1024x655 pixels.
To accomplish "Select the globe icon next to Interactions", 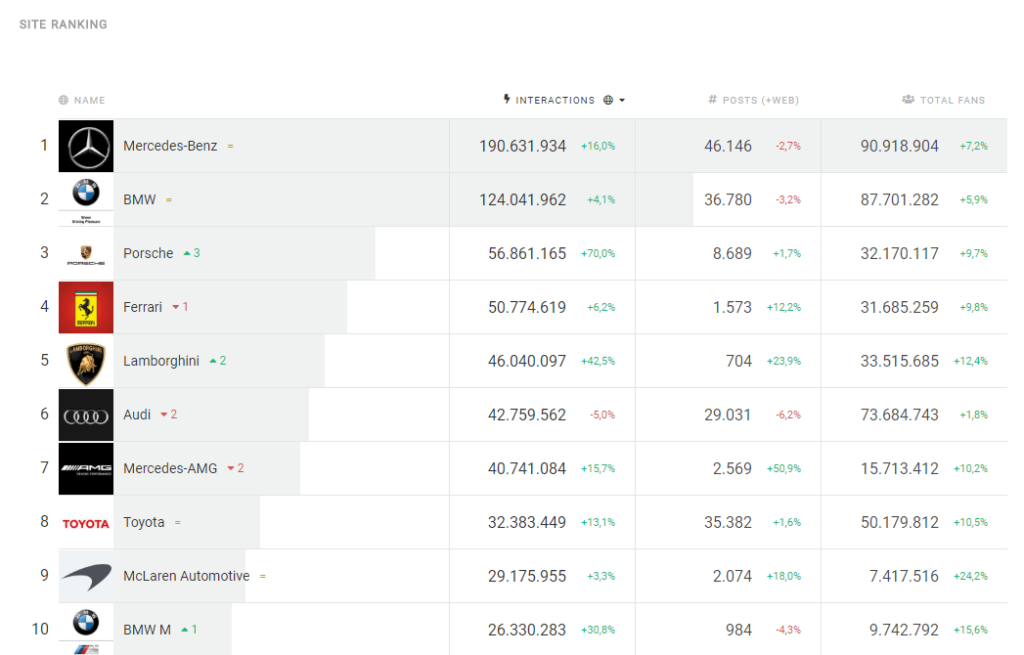I will 608,100.
